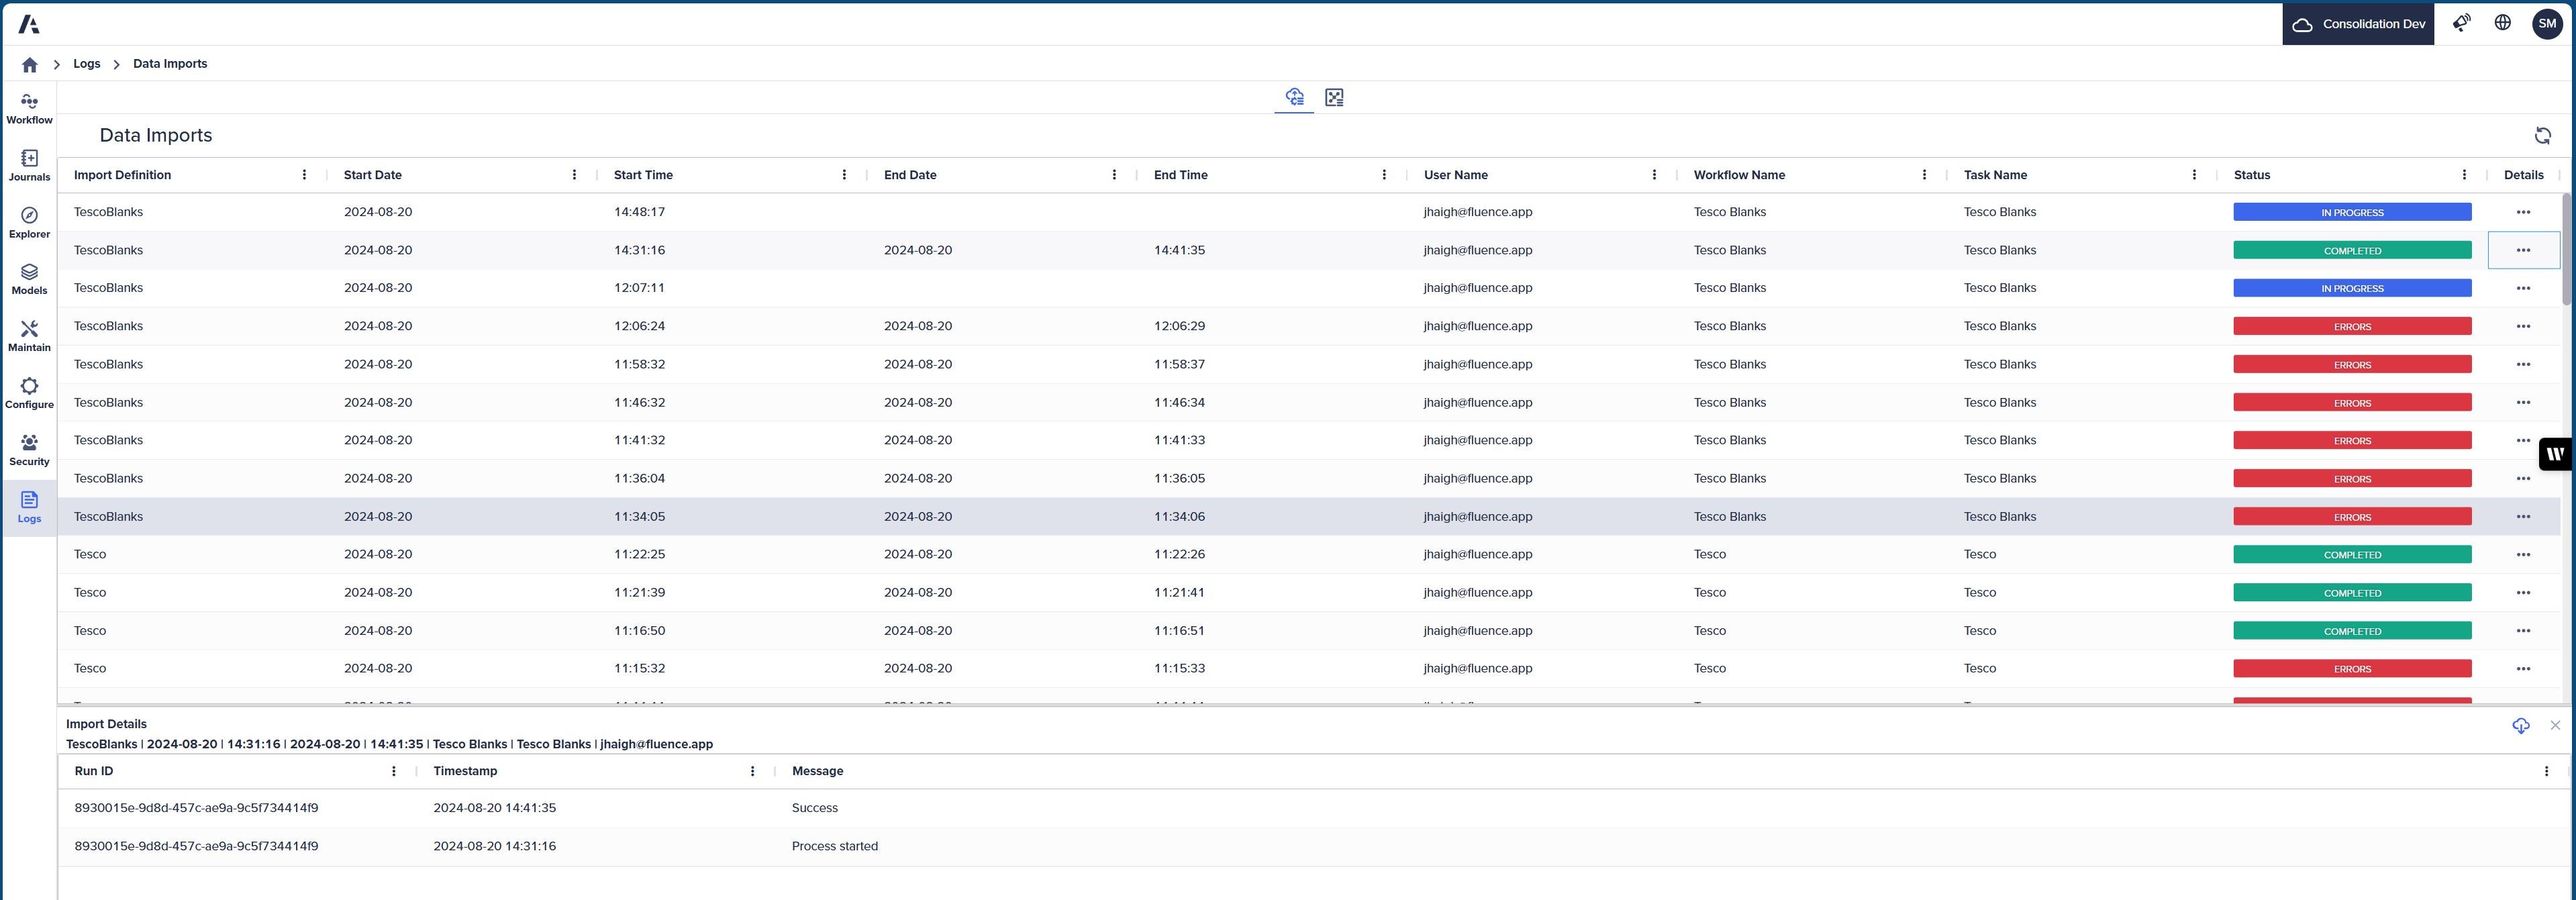Open the Journals sidebar section
2576x900 pixels.
(x=29, y=166)
